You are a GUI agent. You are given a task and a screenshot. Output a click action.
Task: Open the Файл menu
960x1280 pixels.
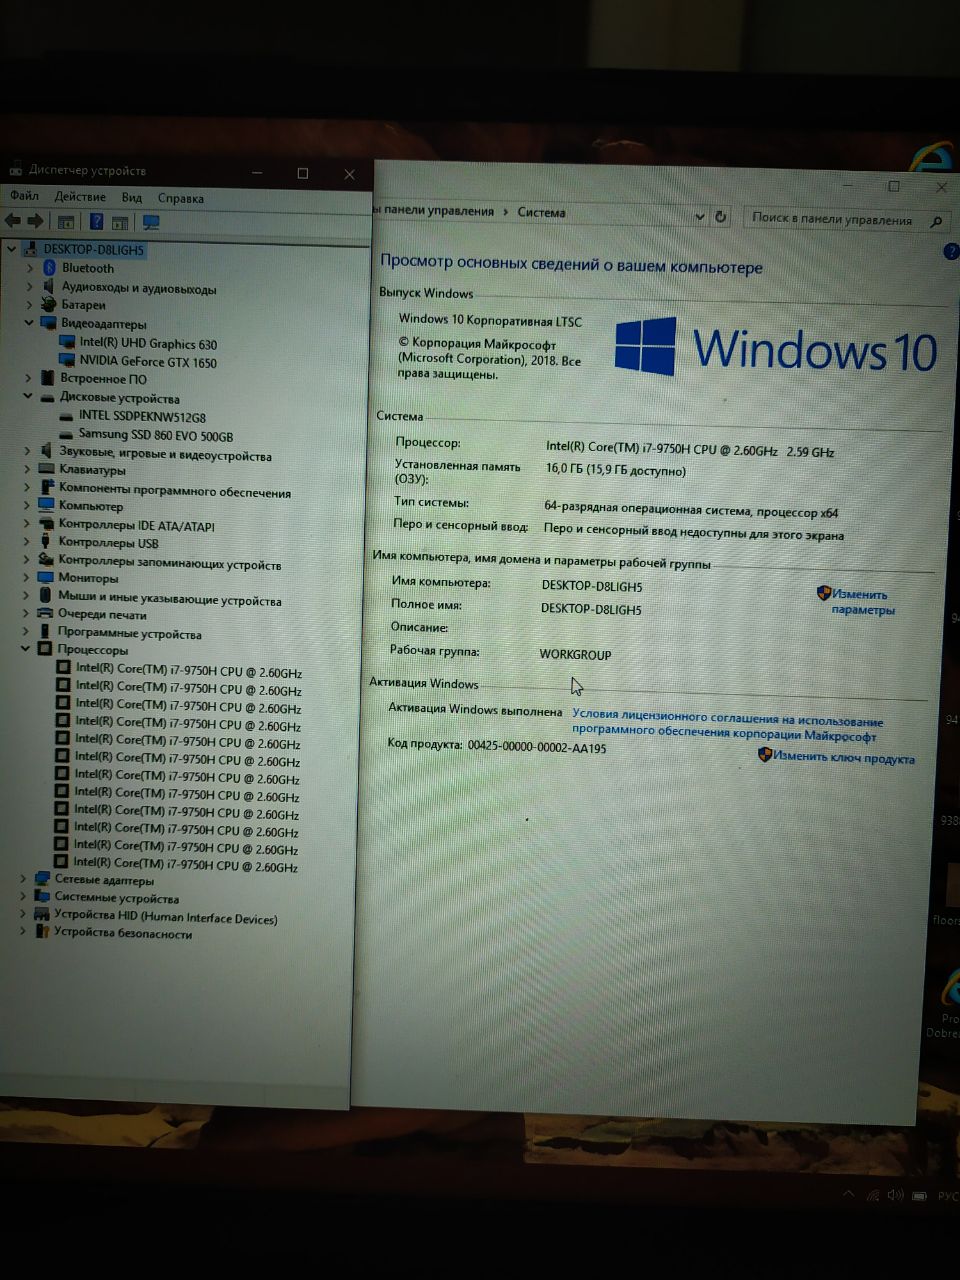click(24, 196)
